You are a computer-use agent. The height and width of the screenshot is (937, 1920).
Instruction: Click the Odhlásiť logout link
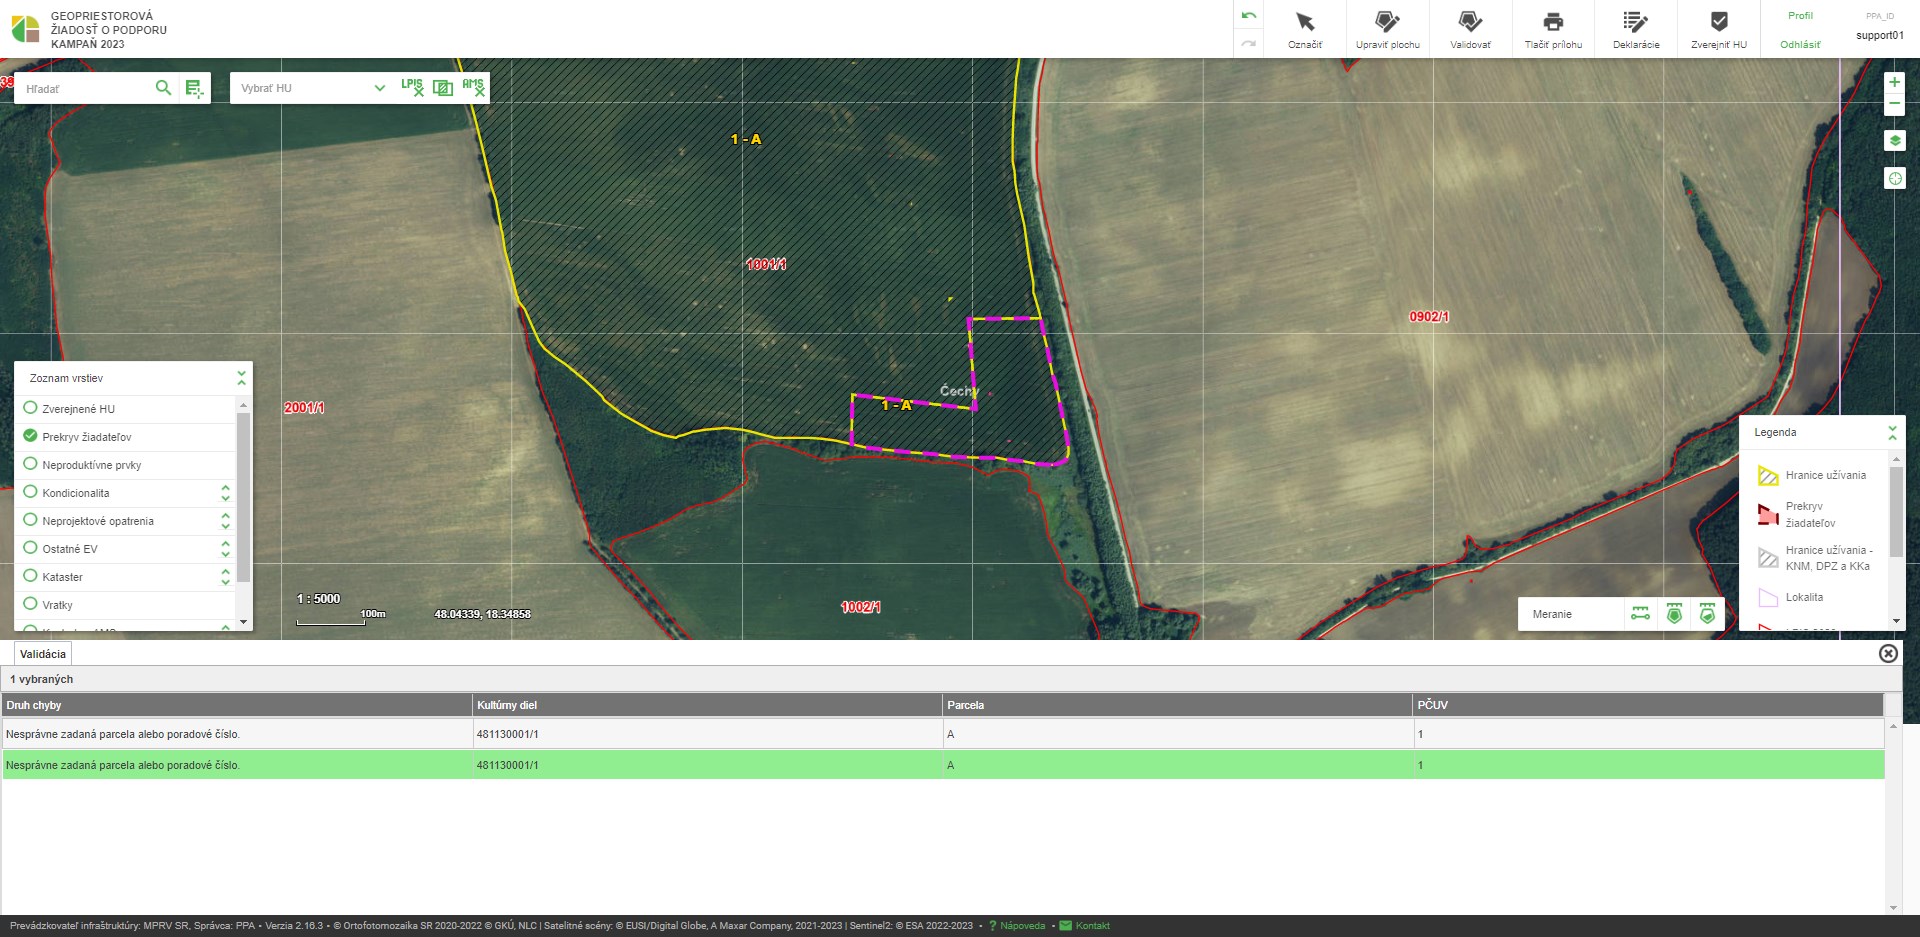[1800, 45]
